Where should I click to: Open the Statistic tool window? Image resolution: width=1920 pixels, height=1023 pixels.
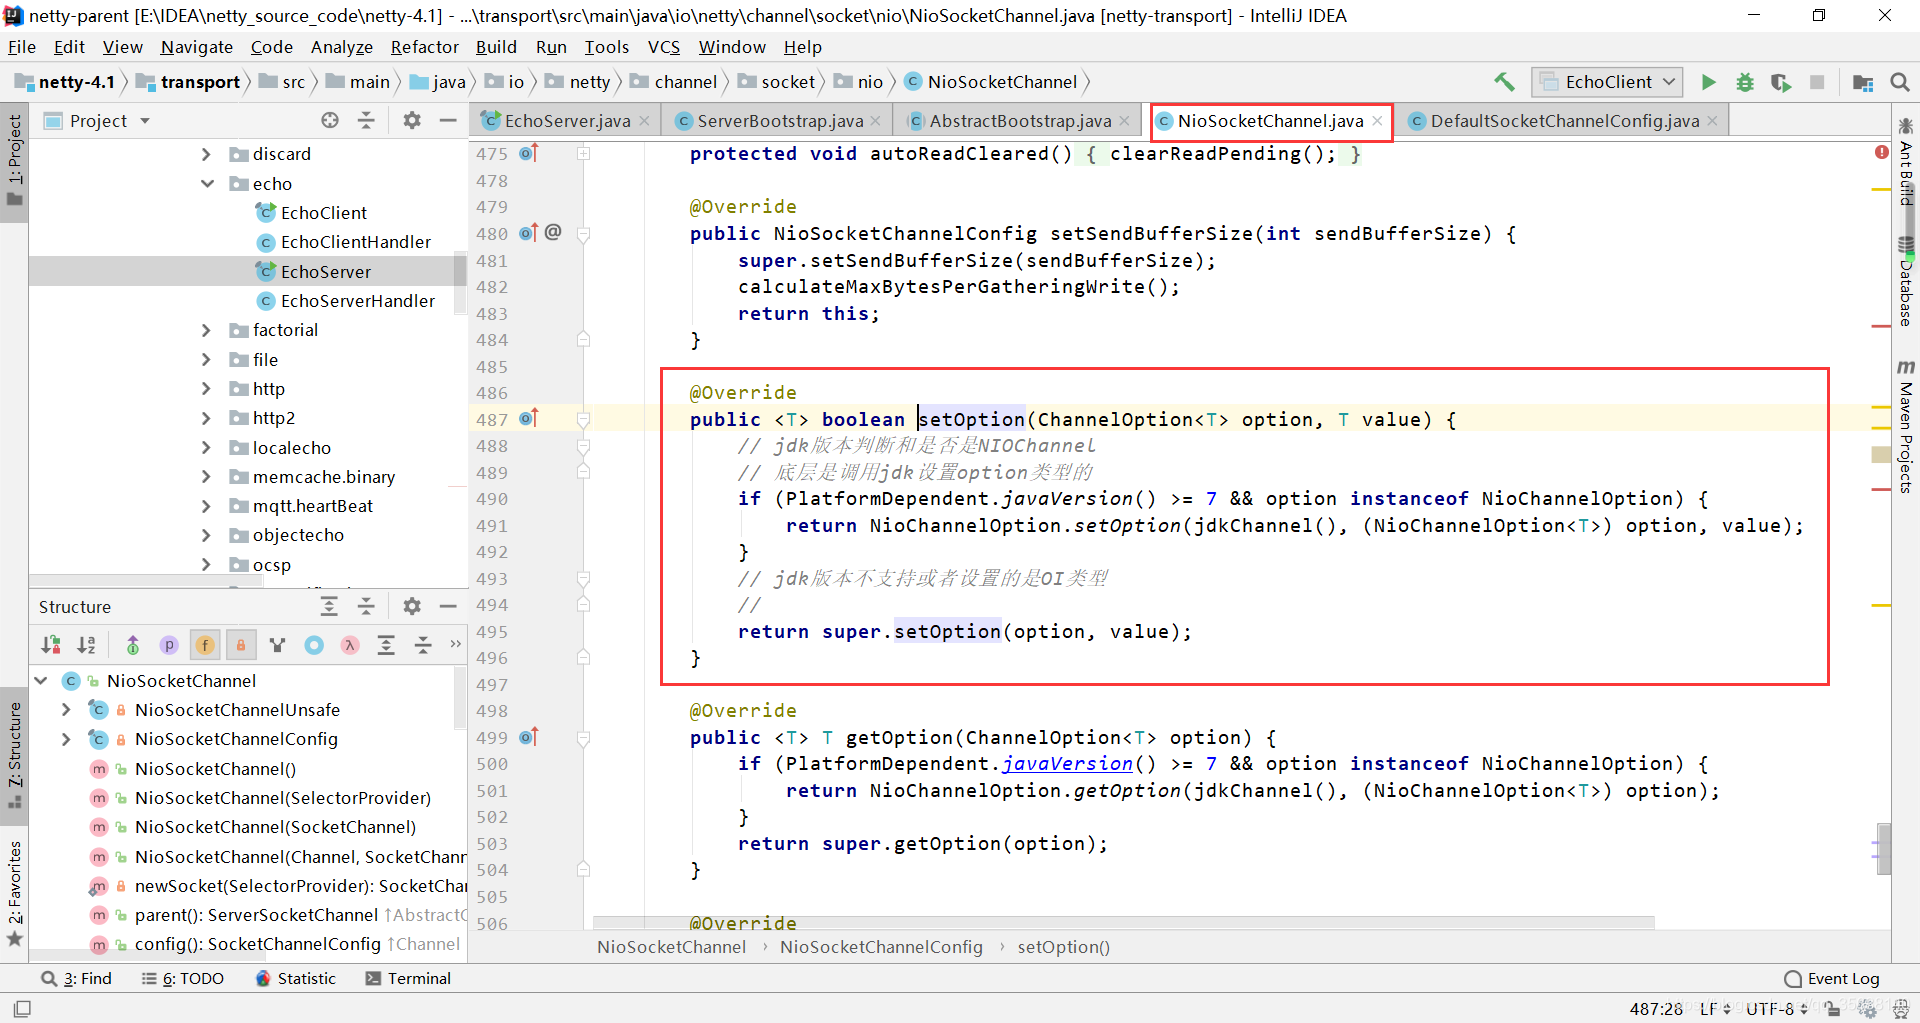[296, 978]
